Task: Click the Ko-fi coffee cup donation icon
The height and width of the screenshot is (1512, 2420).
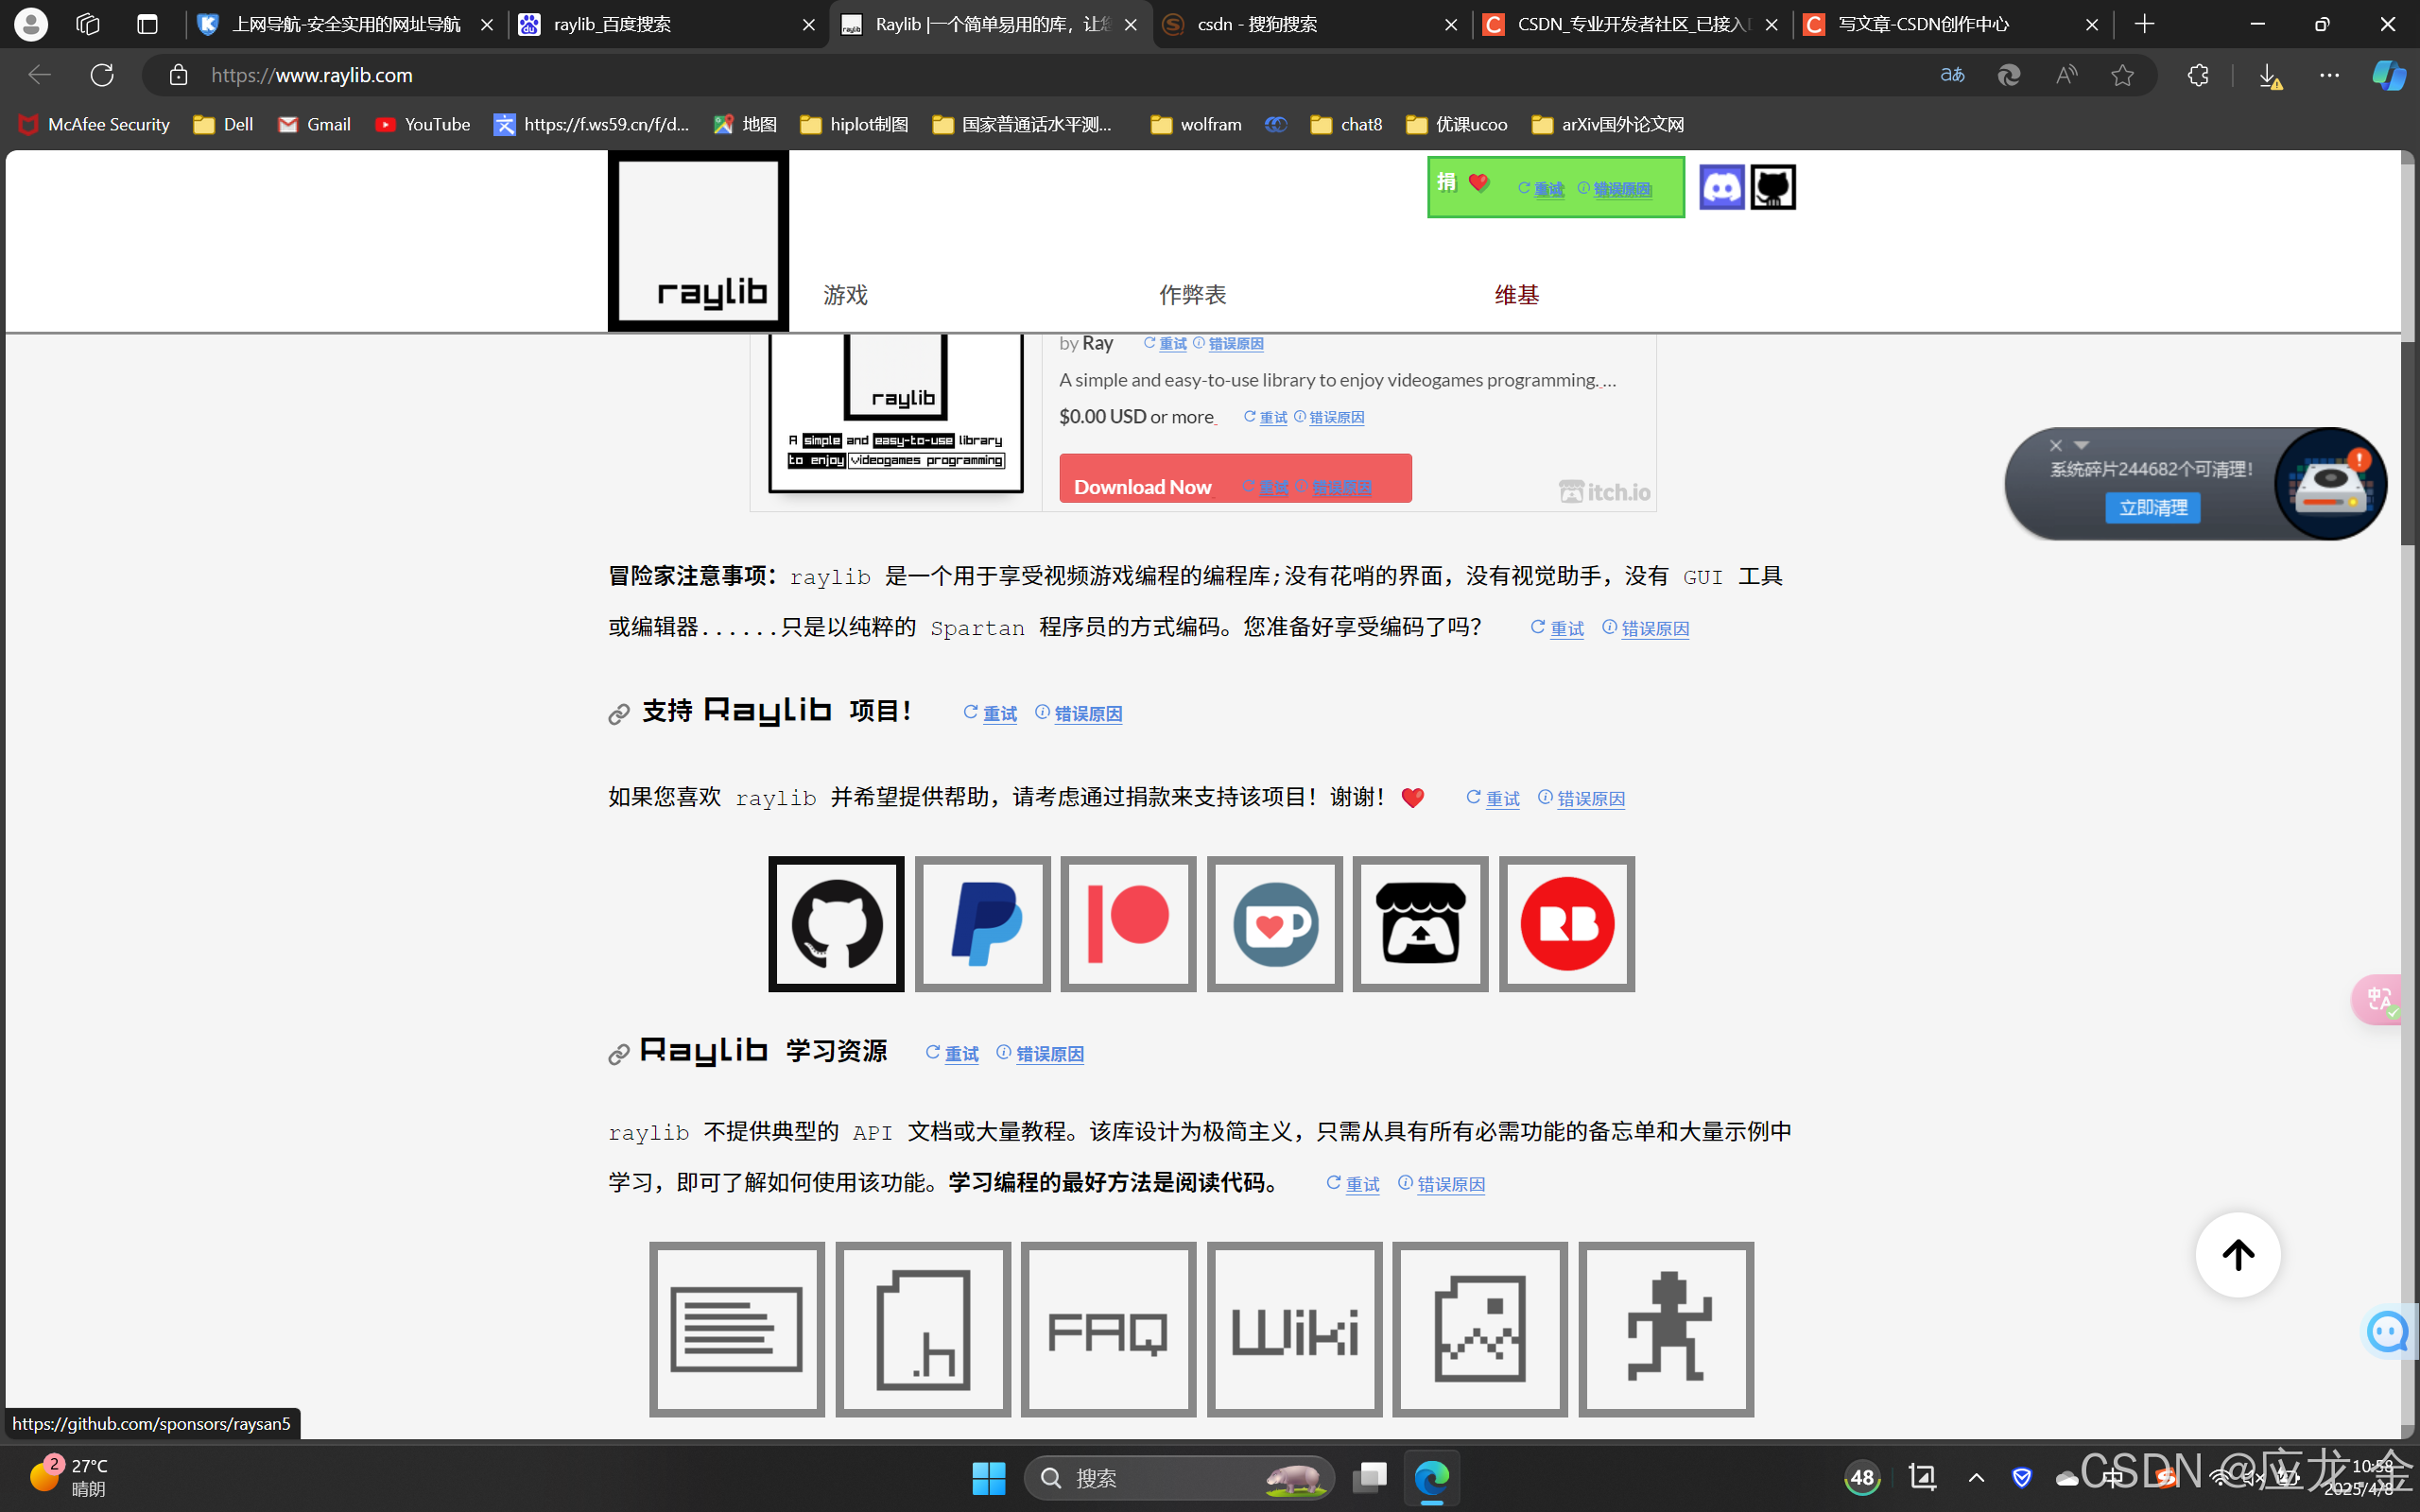Action: [x=1274, y=923]
